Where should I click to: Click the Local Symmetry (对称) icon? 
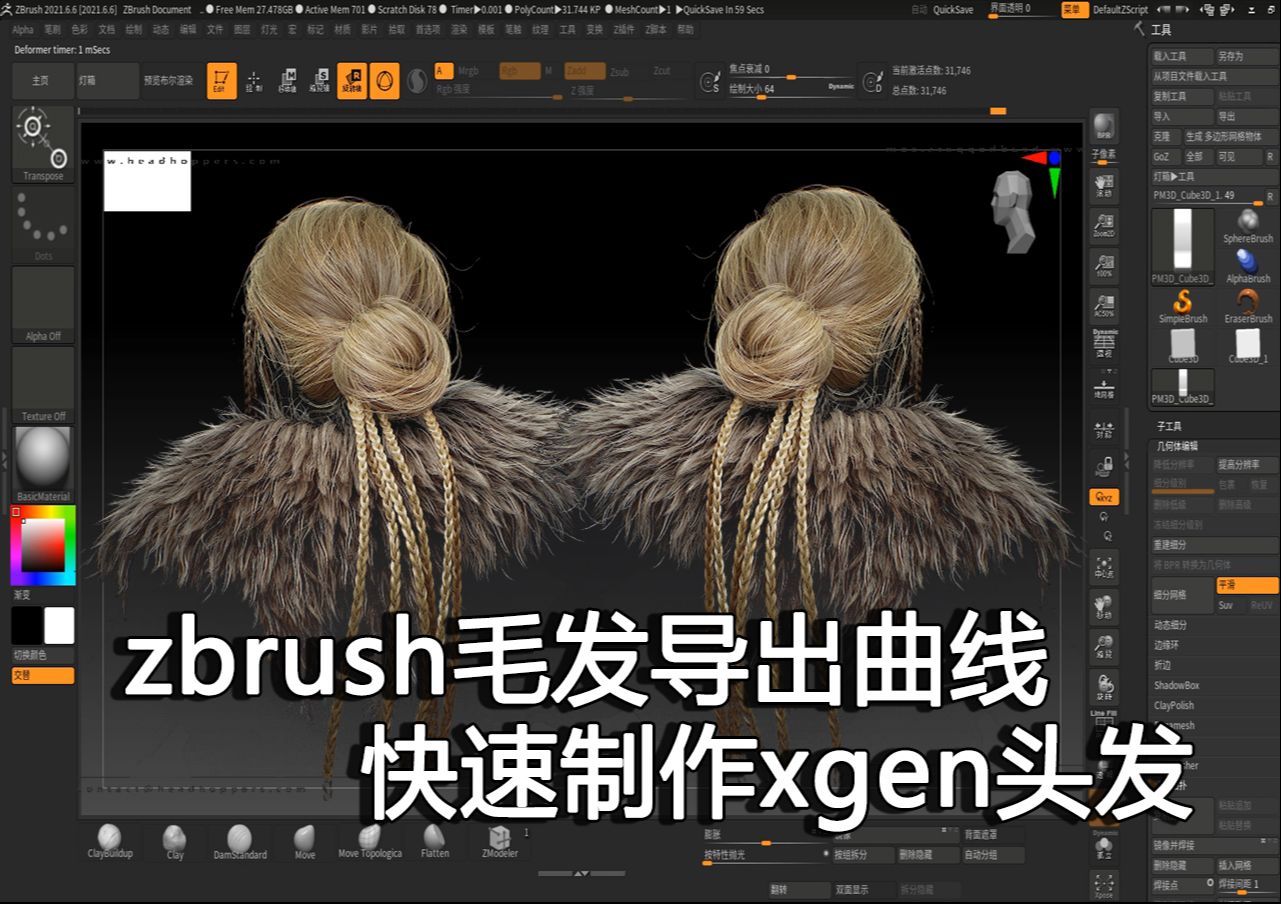1104,428
